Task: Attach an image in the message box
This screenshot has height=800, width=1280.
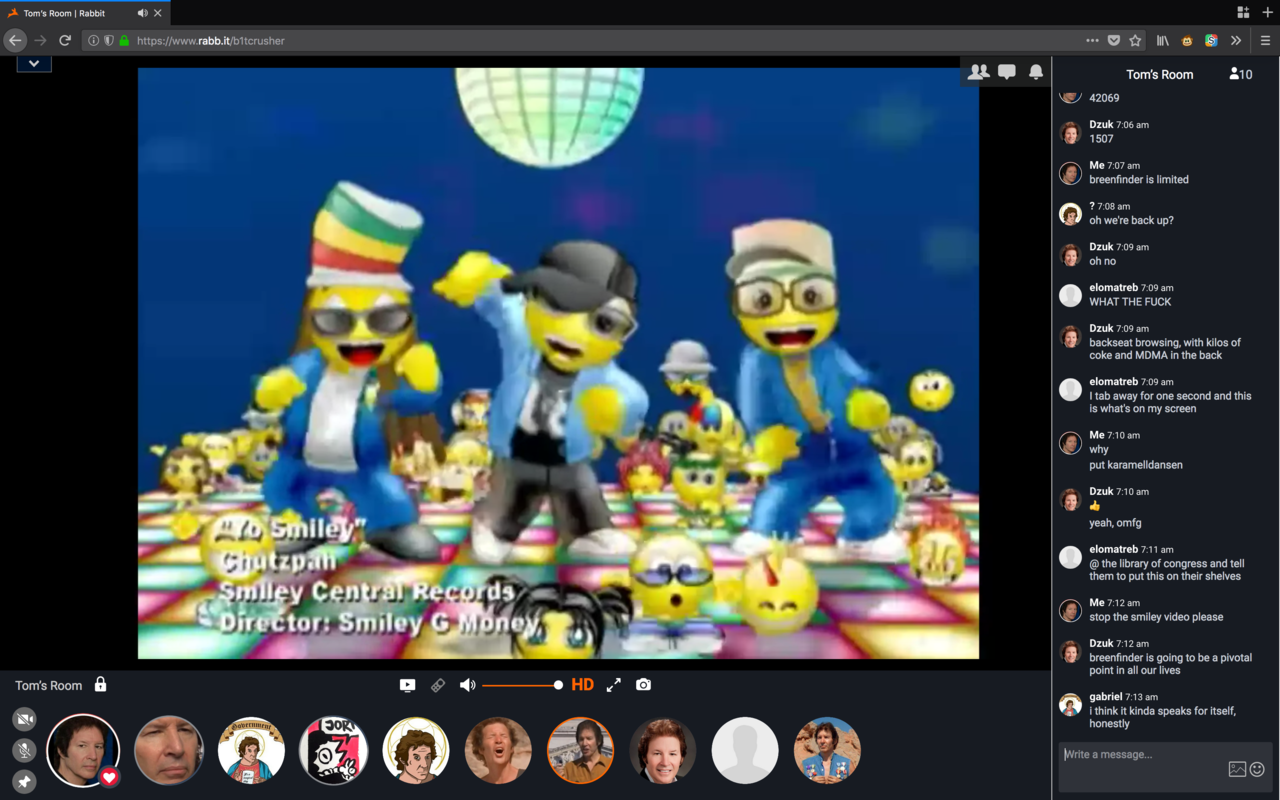Action: pyautogui.click(x=1237, y=769)
